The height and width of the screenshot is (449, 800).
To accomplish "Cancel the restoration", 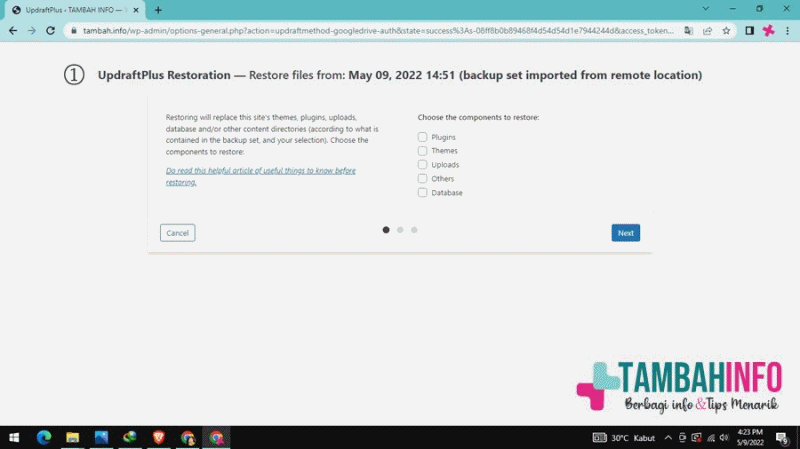I will point(178,233).
